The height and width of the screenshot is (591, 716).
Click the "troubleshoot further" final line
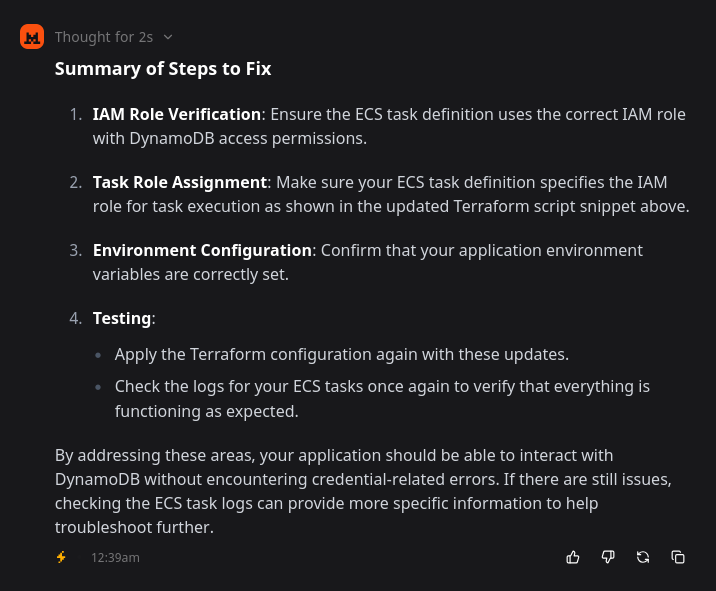click(x=134, y=528)
